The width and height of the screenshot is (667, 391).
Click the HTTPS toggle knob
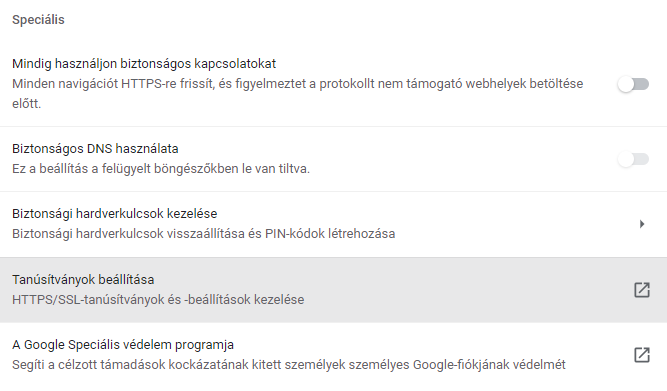(x=626, y=84)
